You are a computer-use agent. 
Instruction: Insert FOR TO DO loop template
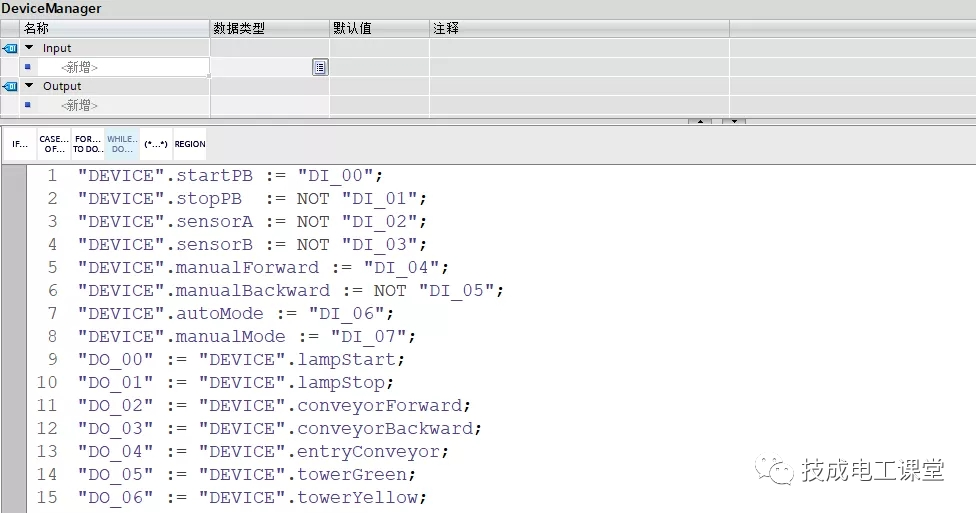pos(88,144)
